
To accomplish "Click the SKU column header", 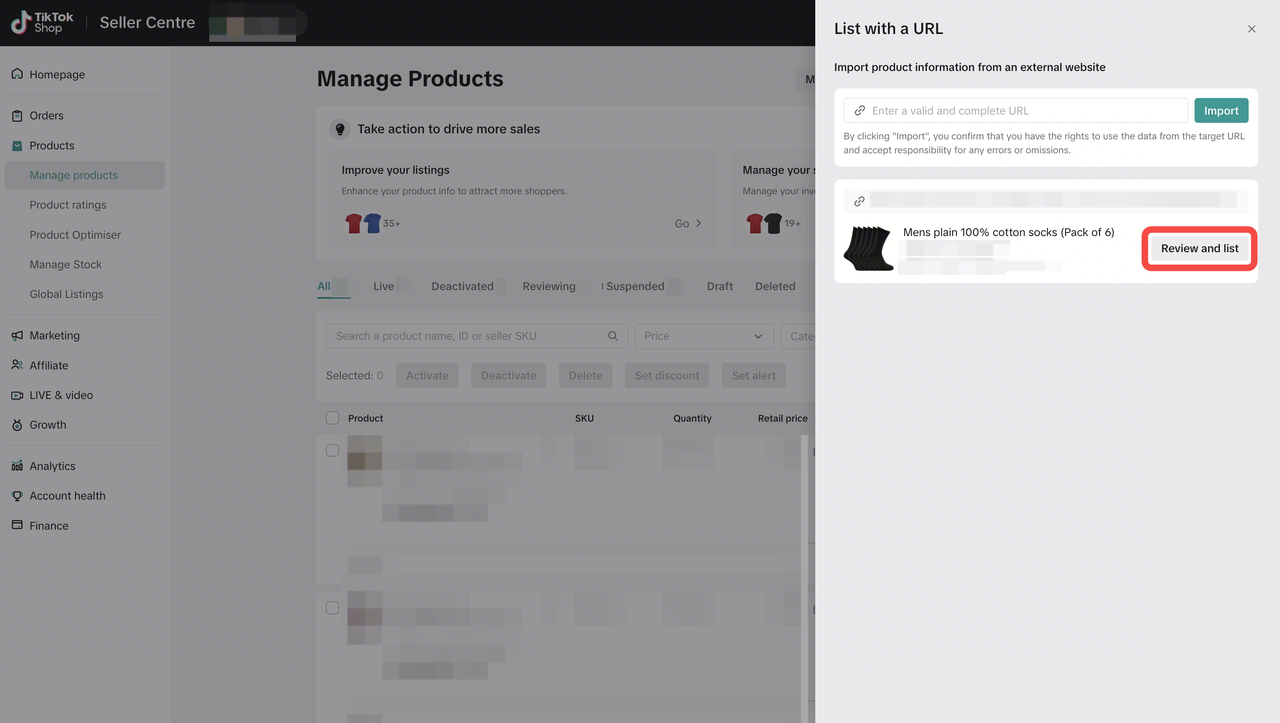I will click(584, 418).
